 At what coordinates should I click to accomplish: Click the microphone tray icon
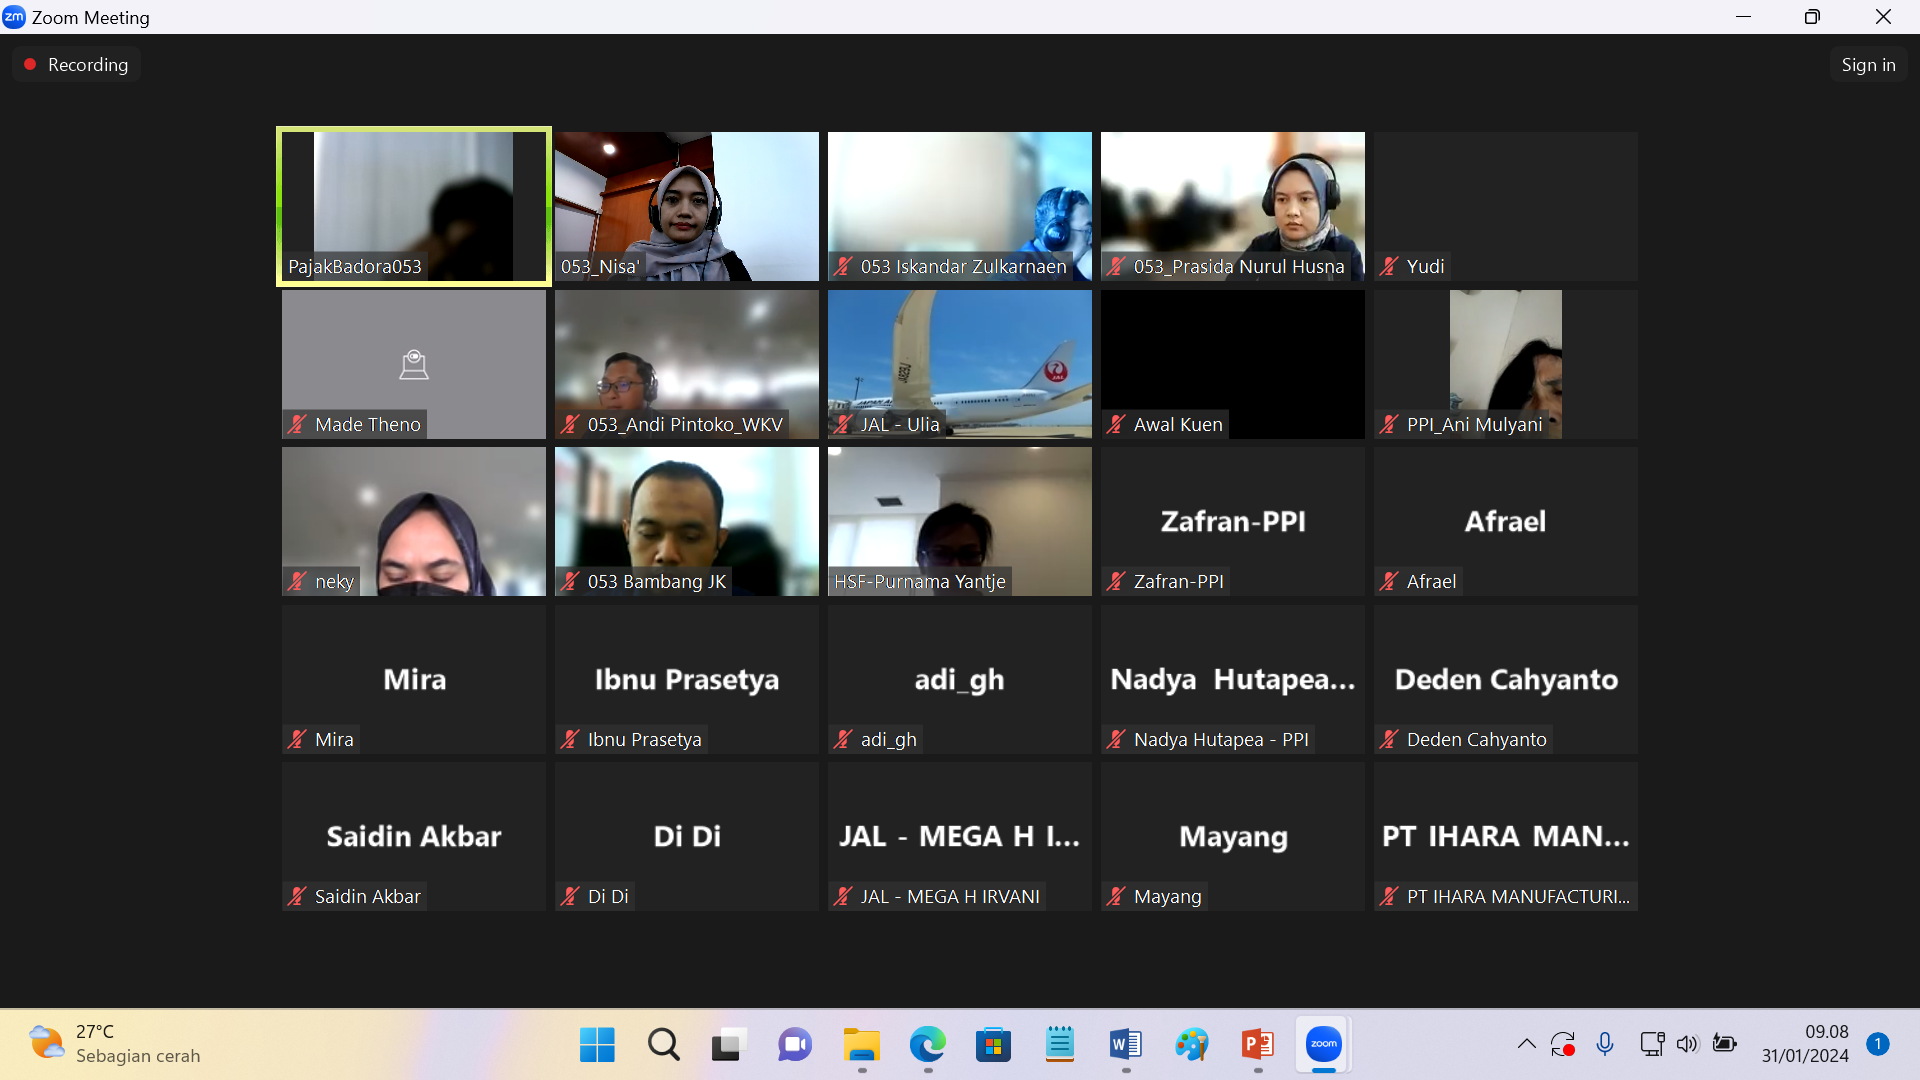[x=1605, y=1045]
